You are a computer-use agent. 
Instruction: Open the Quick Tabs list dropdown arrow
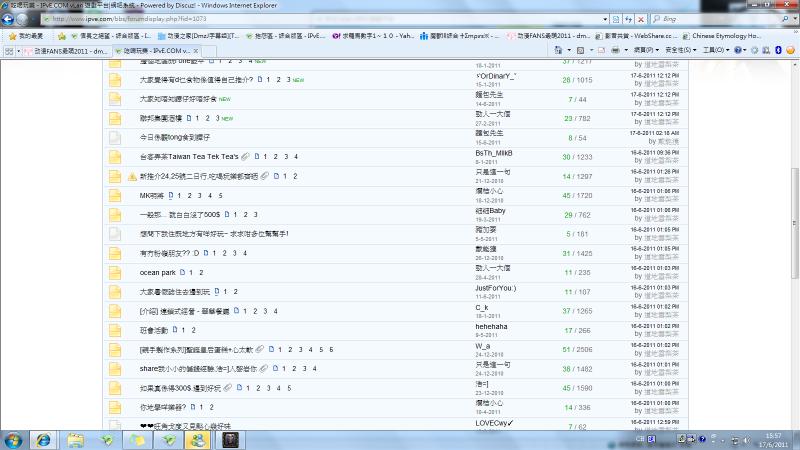point(18,51)
